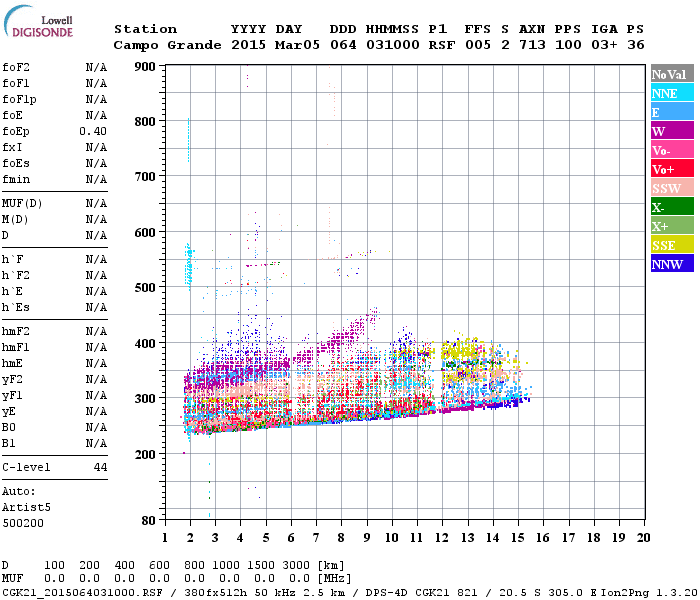Select the NNE cyan legend swatch
This screenshot has height=600, width=700.
click(672, 93)
